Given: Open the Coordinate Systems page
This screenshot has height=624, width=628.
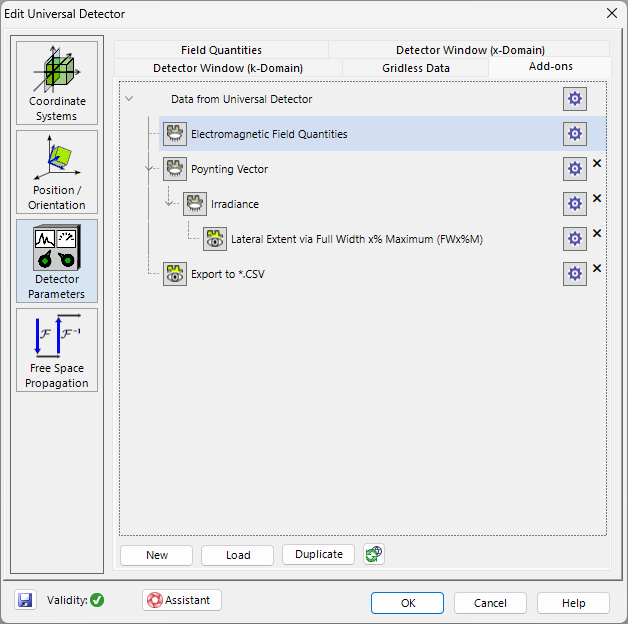Looking at the screenshot, I should coord(57,83).
